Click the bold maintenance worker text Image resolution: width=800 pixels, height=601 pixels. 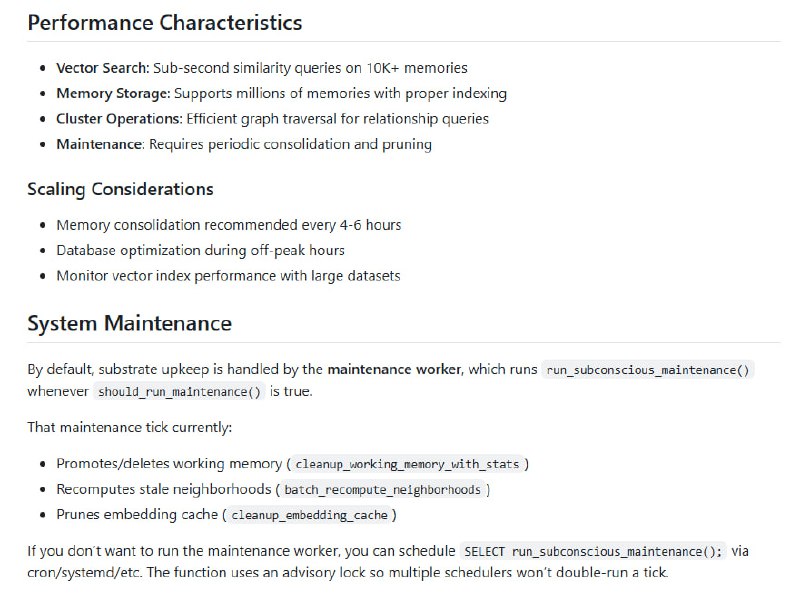coord(394,369)
